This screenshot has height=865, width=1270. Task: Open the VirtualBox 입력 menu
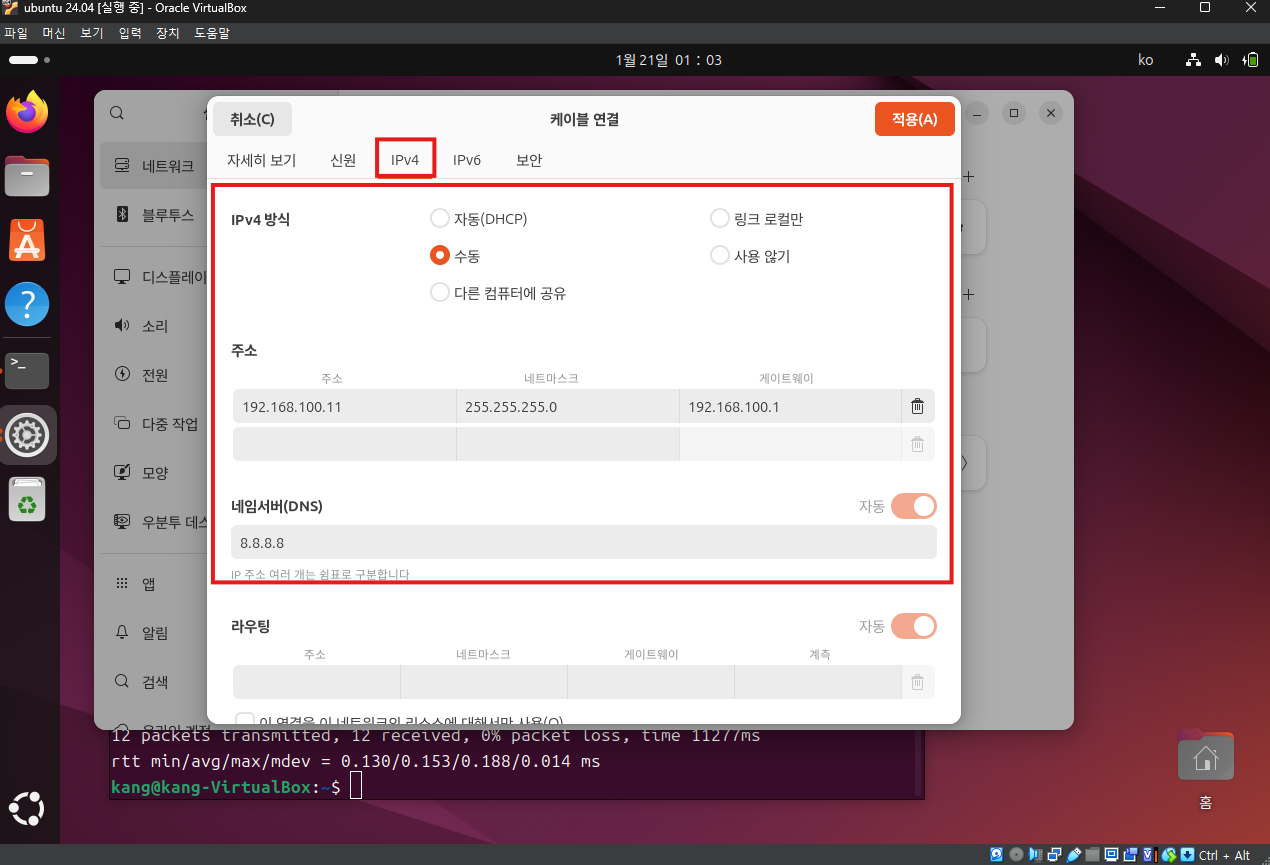point(130,33)
